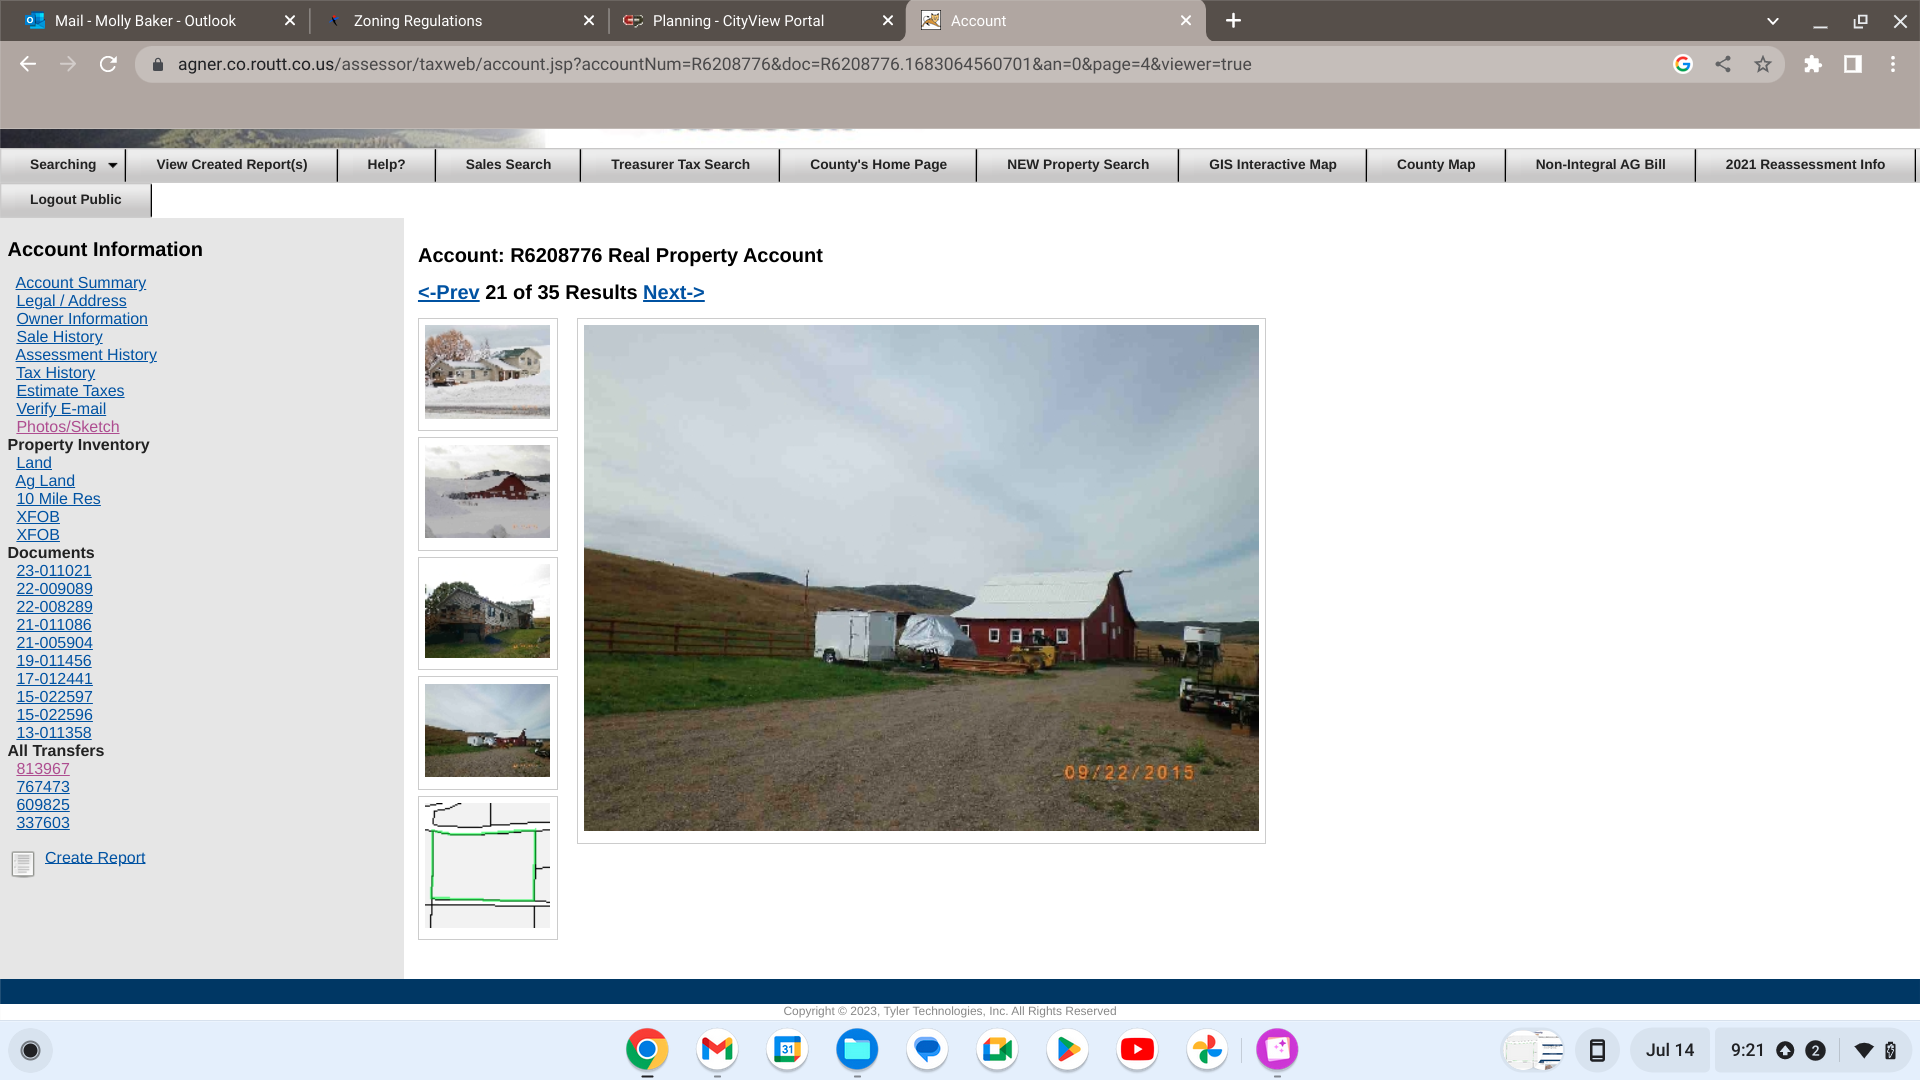Bookmark page with star icon

(1762, 64)
